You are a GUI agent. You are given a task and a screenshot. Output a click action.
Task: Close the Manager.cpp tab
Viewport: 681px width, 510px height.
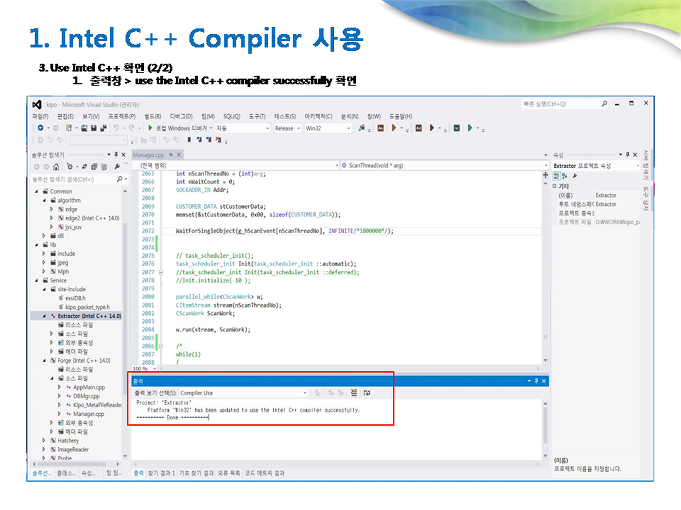179,155
